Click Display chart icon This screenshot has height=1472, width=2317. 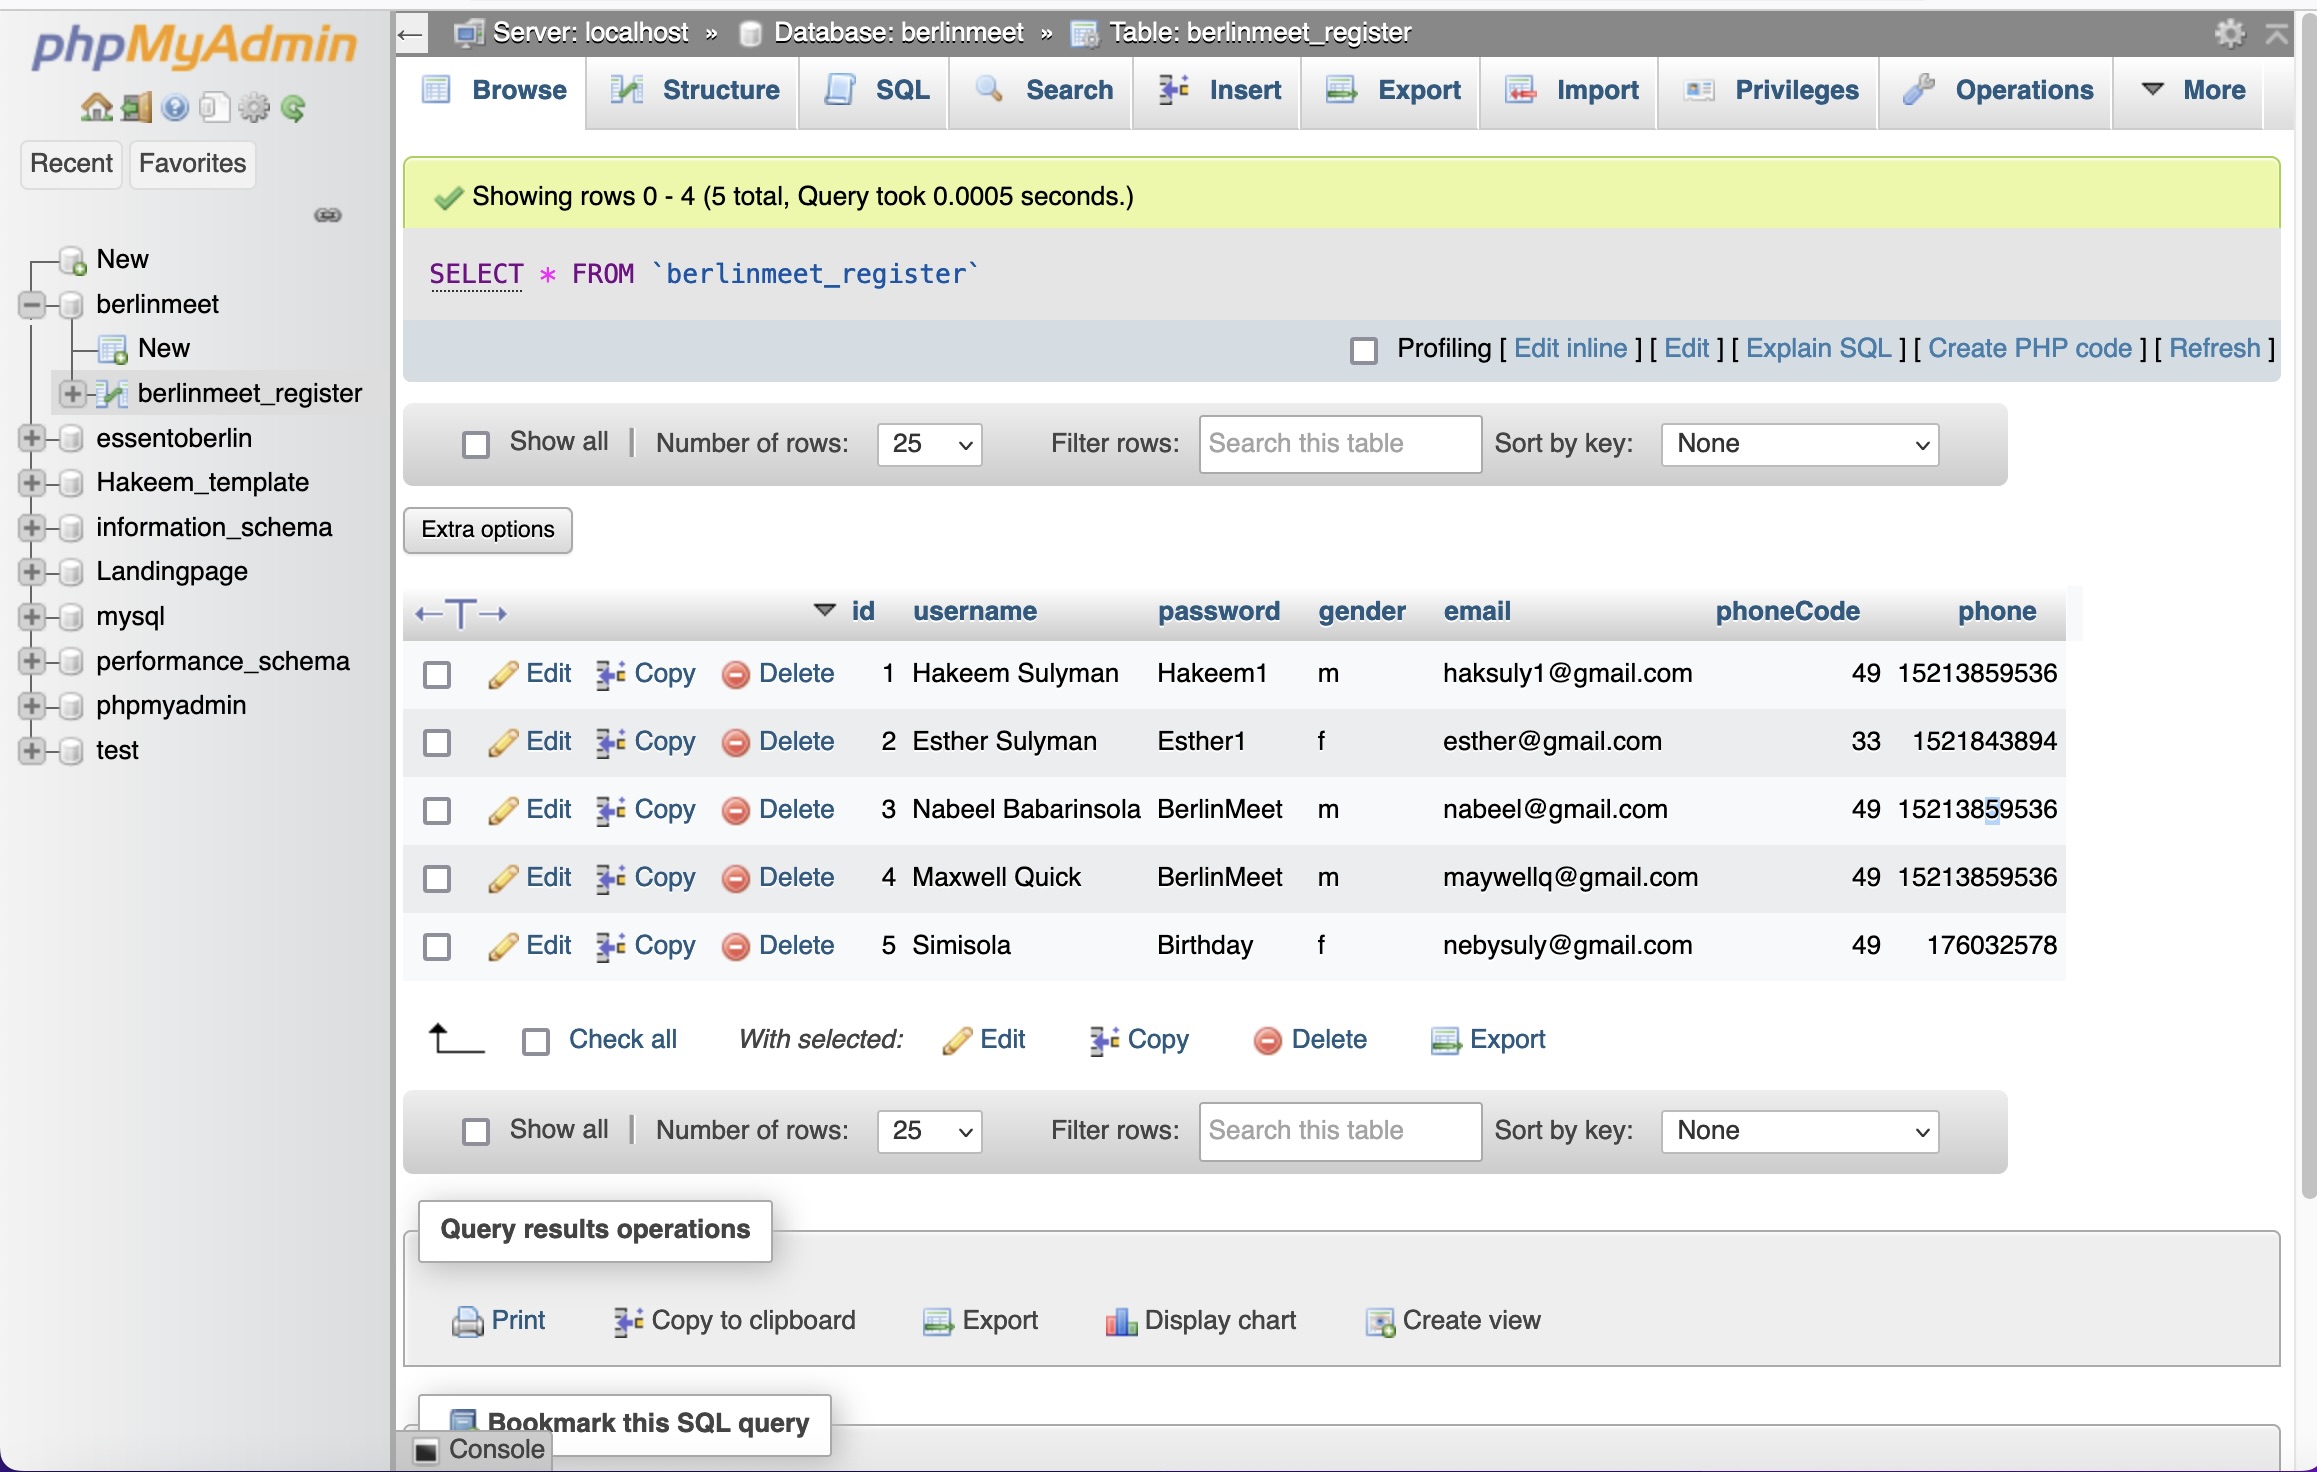tap(1121, 1322)
